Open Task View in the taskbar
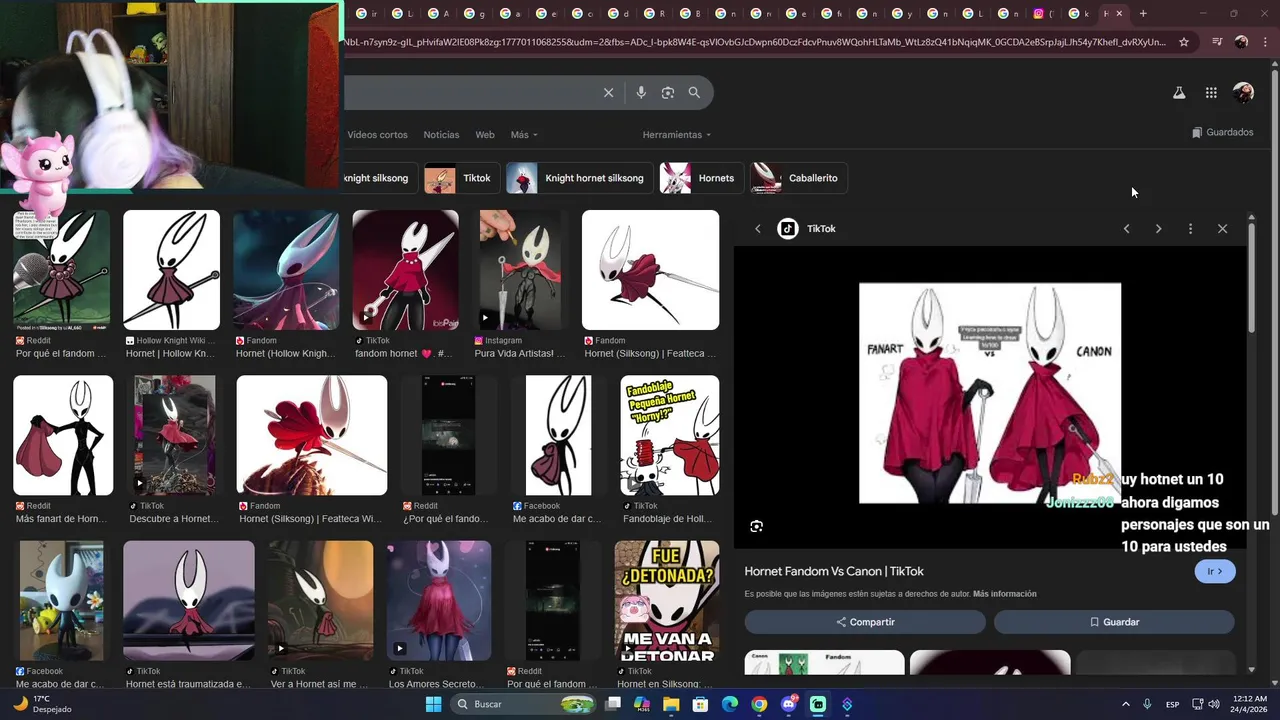1280x720 pixels. point(613,704)
